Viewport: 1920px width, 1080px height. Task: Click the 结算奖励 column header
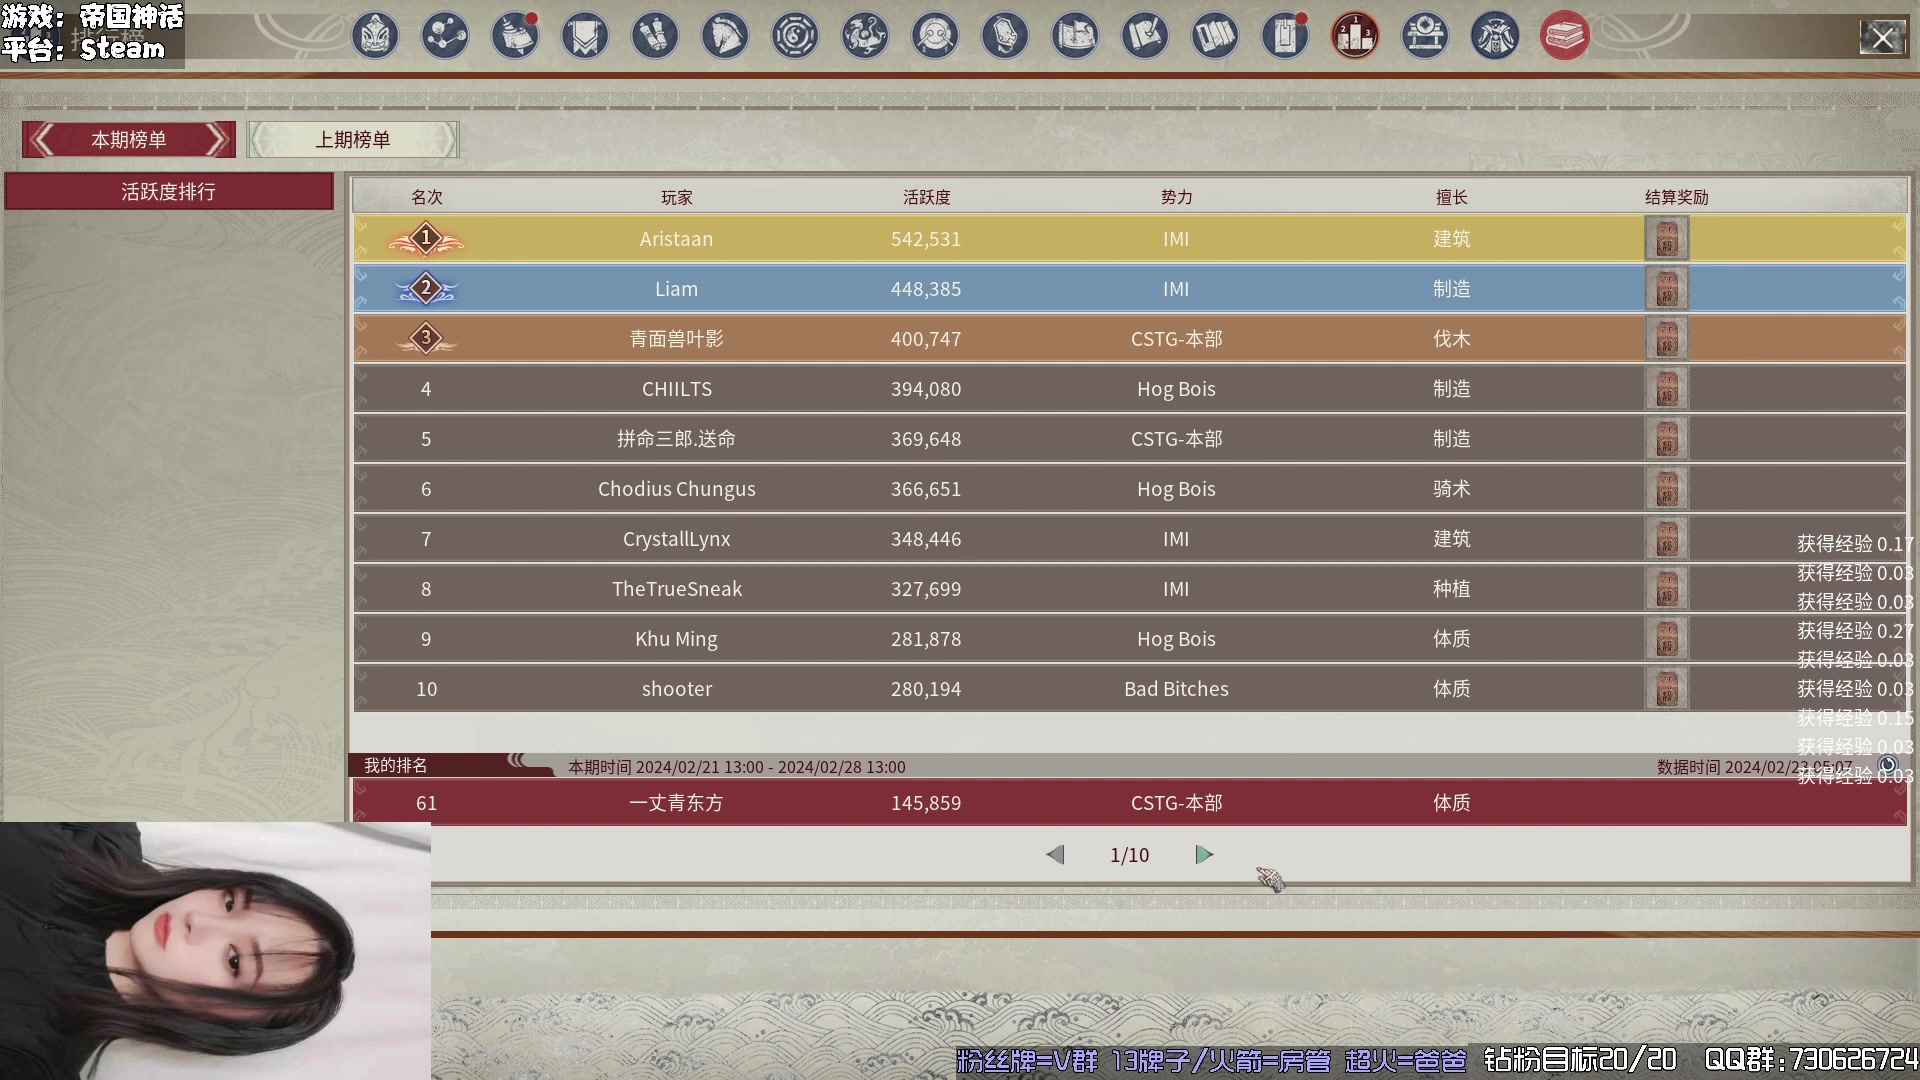point(1677,197)
